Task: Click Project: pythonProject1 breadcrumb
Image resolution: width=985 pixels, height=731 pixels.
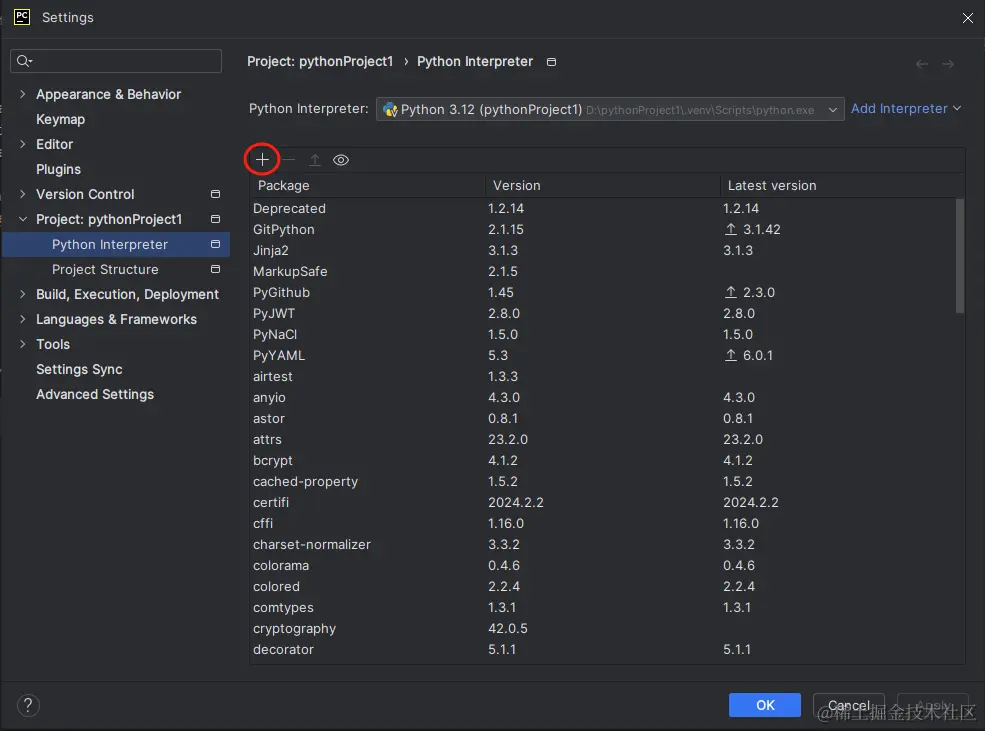Action: click(320, 62)
